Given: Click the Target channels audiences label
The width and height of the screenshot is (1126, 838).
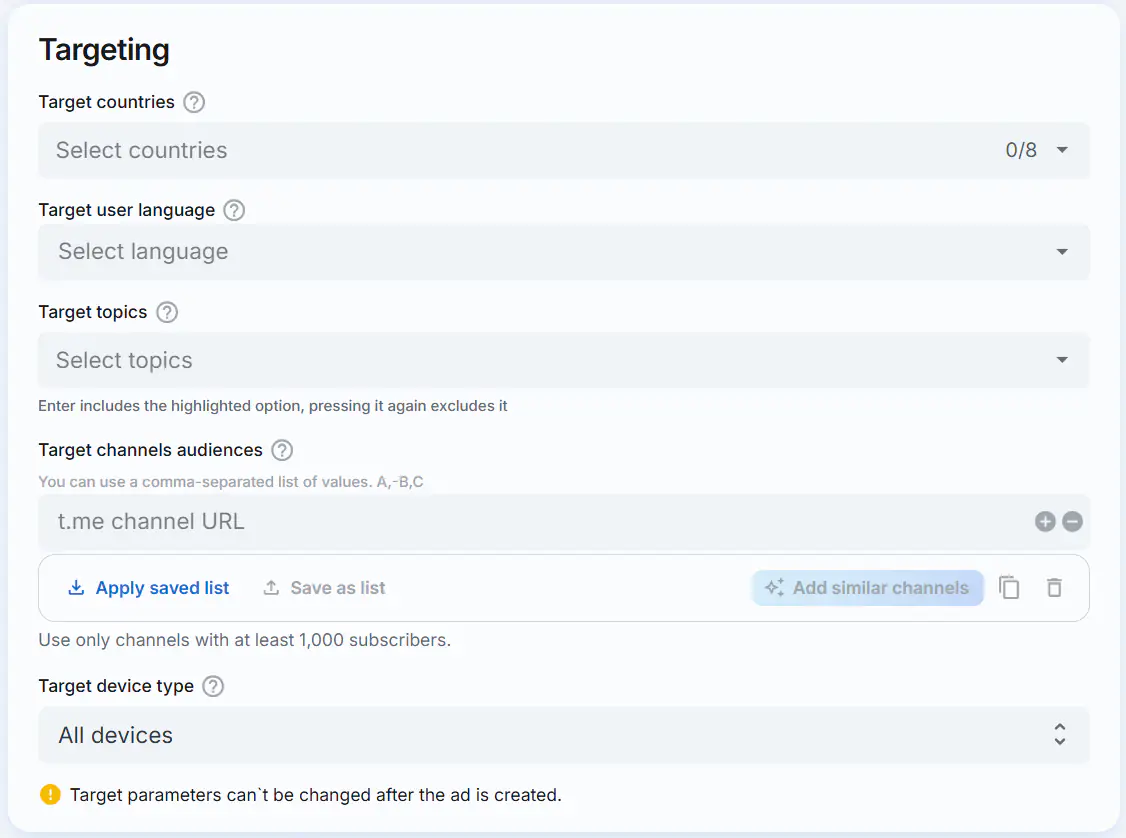Looking at the screenshot, I should [x=151, y=450].
